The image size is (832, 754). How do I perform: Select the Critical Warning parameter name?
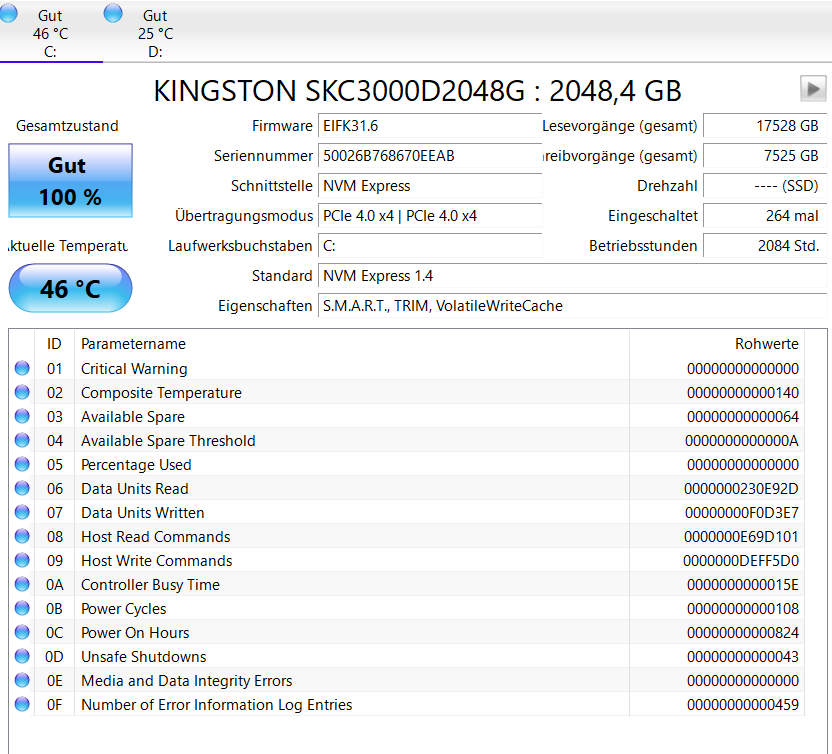134,369
